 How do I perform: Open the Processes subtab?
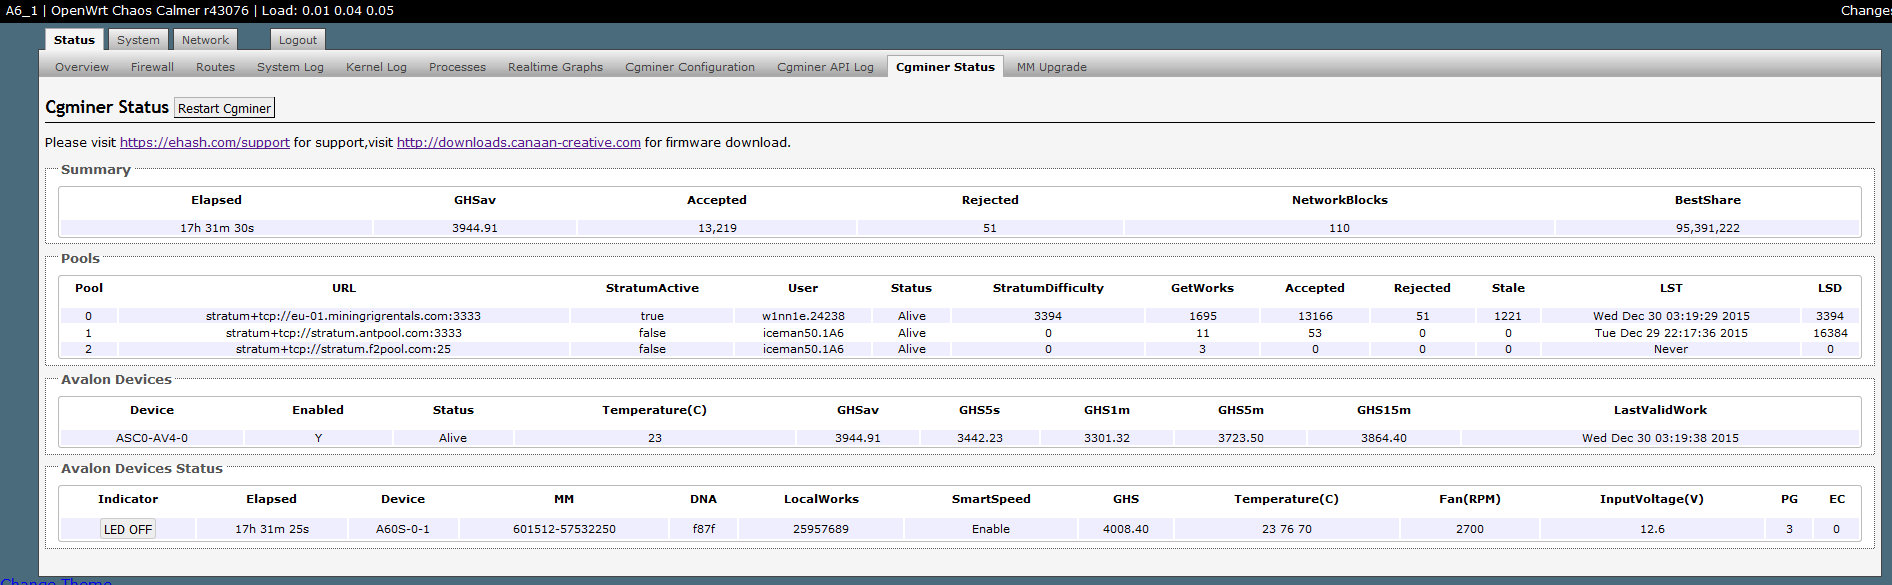(x=457, y=67)
